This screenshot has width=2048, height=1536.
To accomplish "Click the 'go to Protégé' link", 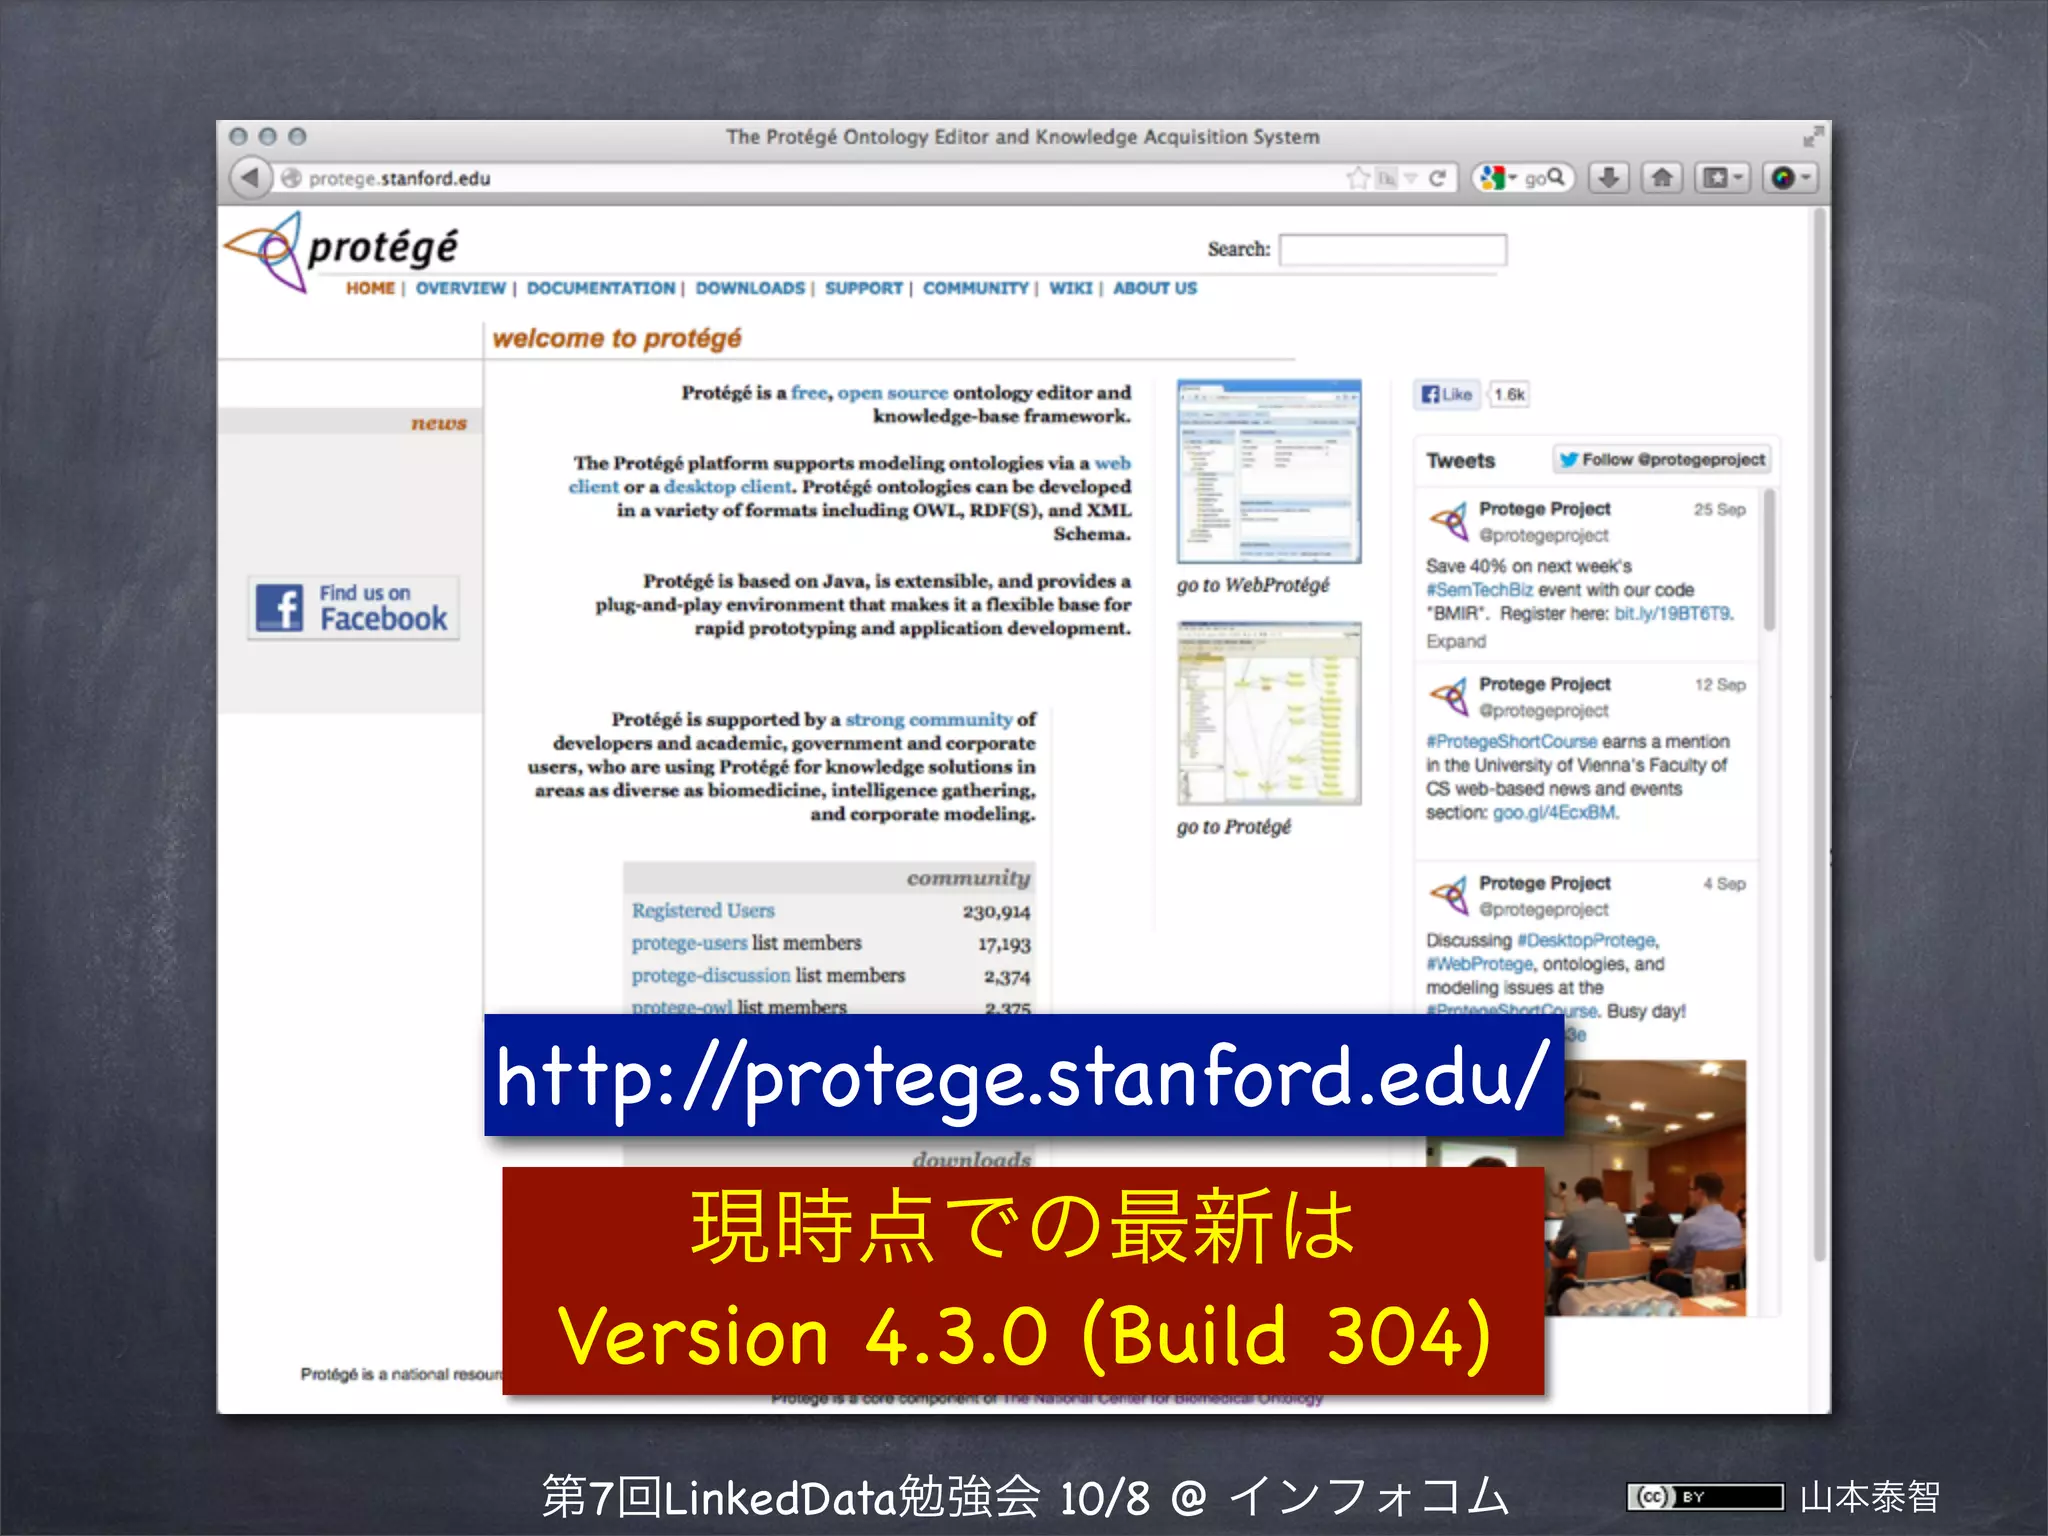I will (1233, 827).
